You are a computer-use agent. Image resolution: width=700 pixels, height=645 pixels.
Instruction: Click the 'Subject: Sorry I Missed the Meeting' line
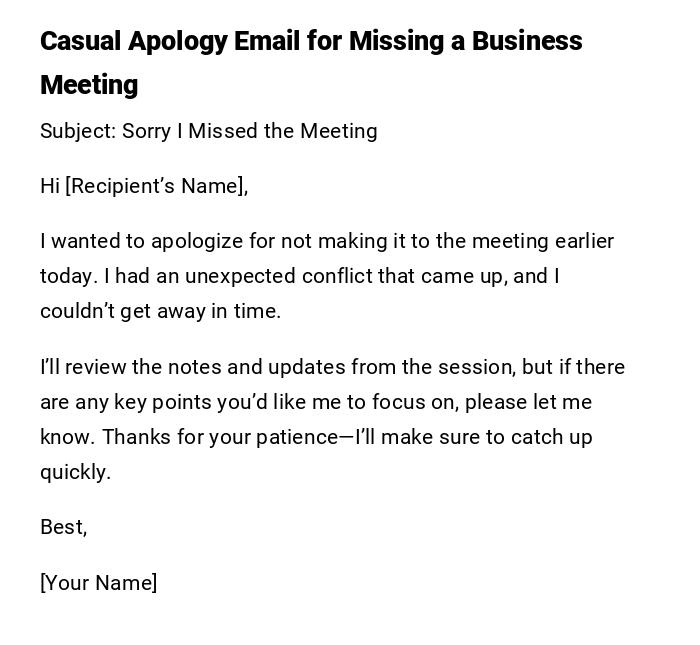pos(208,131)
